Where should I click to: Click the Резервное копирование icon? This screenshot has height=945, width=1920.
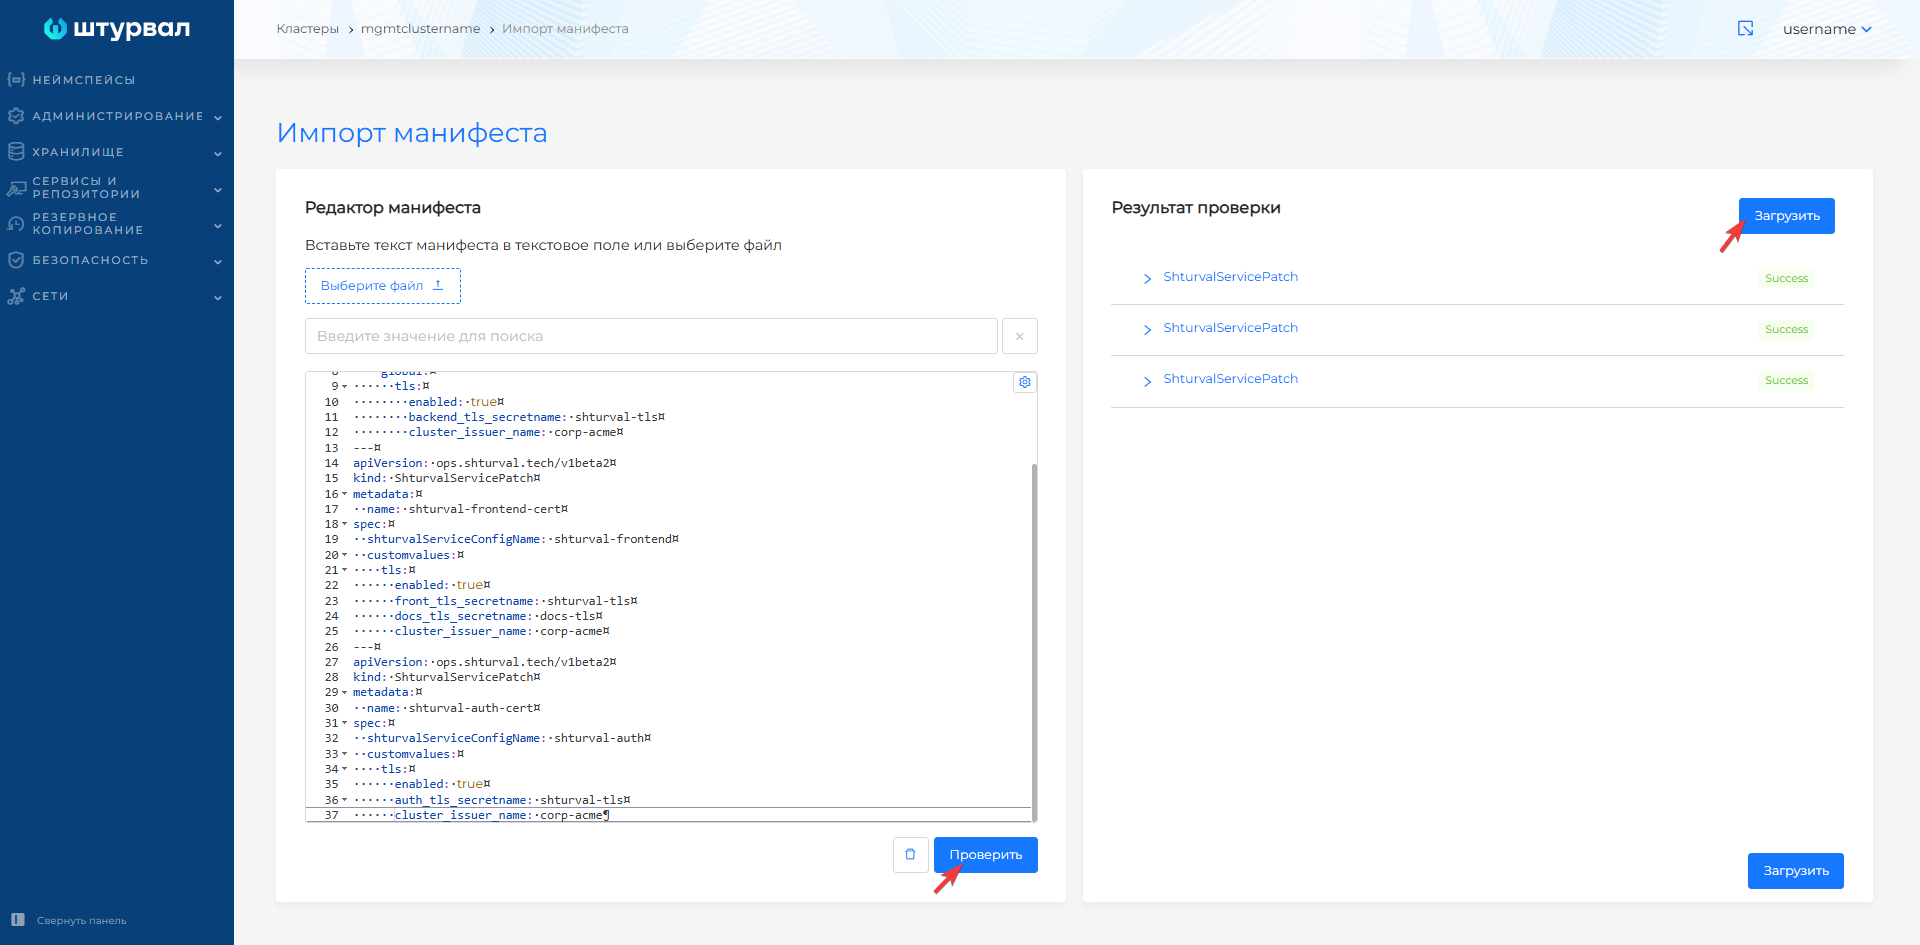[x=16, y=224]
